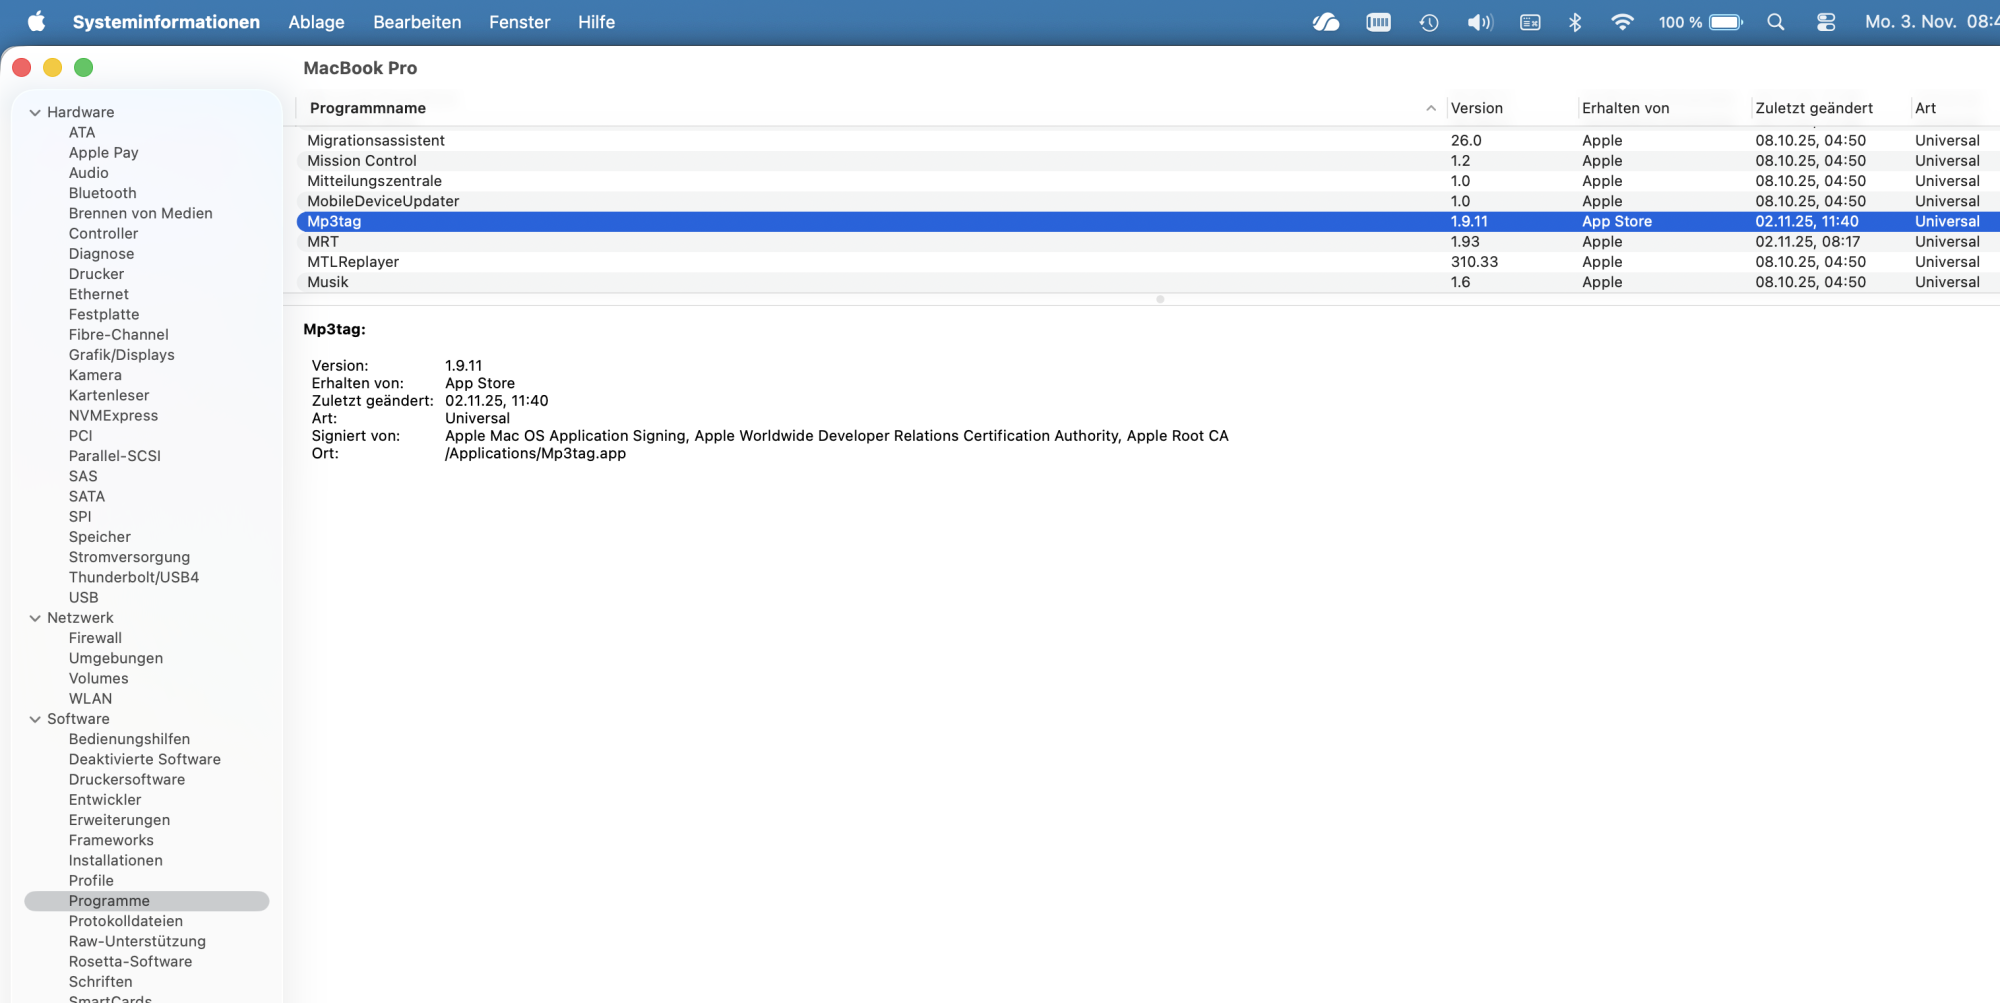Image resolution: width=2000 pixels, height=1003 pixels.
Task: Select the Mitteilungszentrale row
Action: click(1148, 181)
